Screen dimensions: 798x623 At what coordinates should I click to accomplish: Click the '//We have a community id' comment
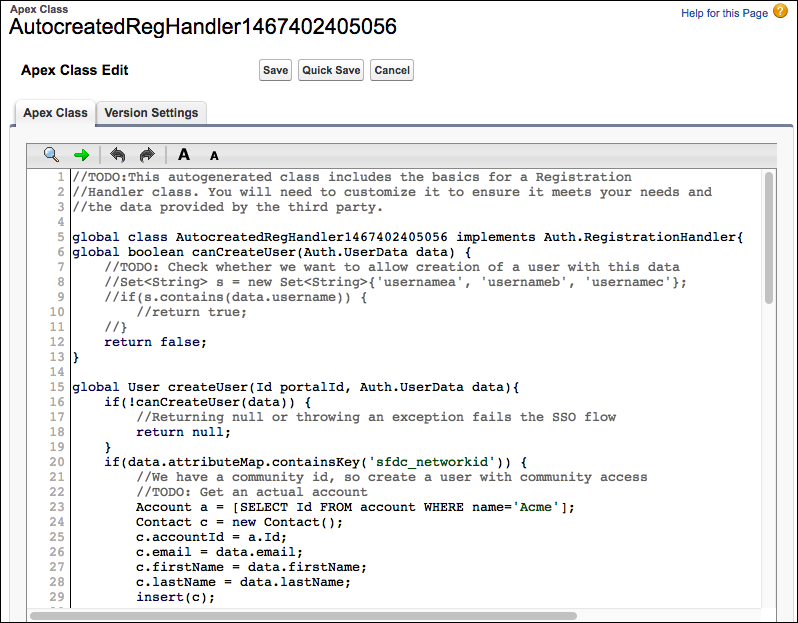[391, 477]
